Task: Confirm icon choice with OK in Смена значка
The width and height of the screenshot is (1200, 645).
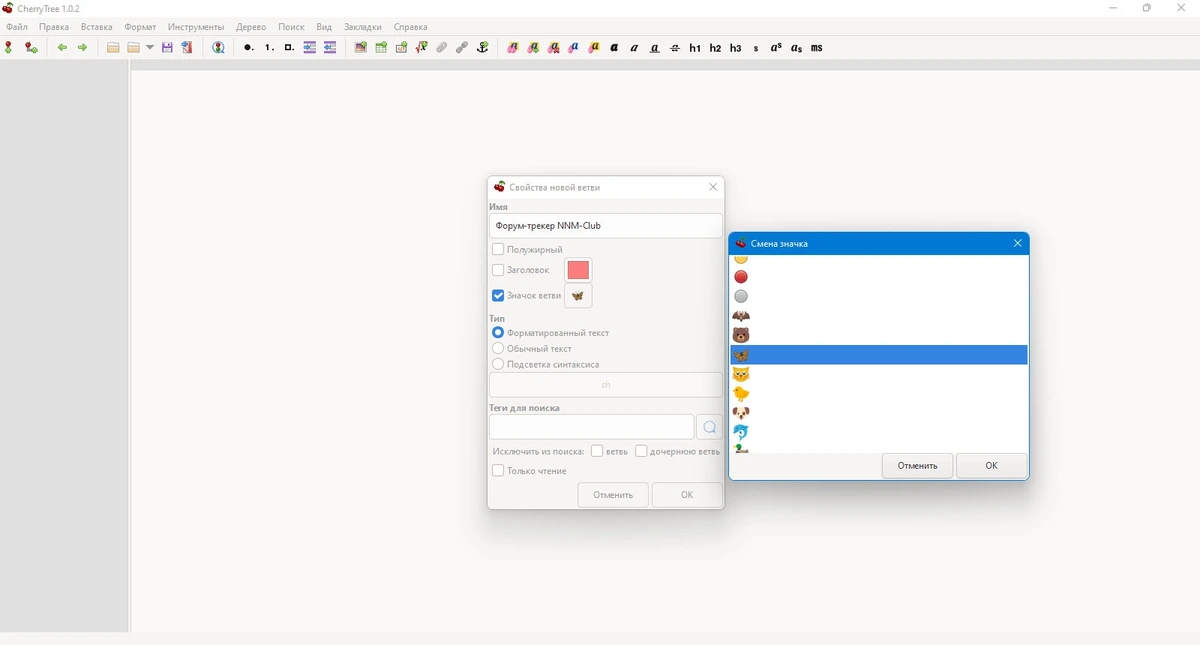Action: (992, 466)
